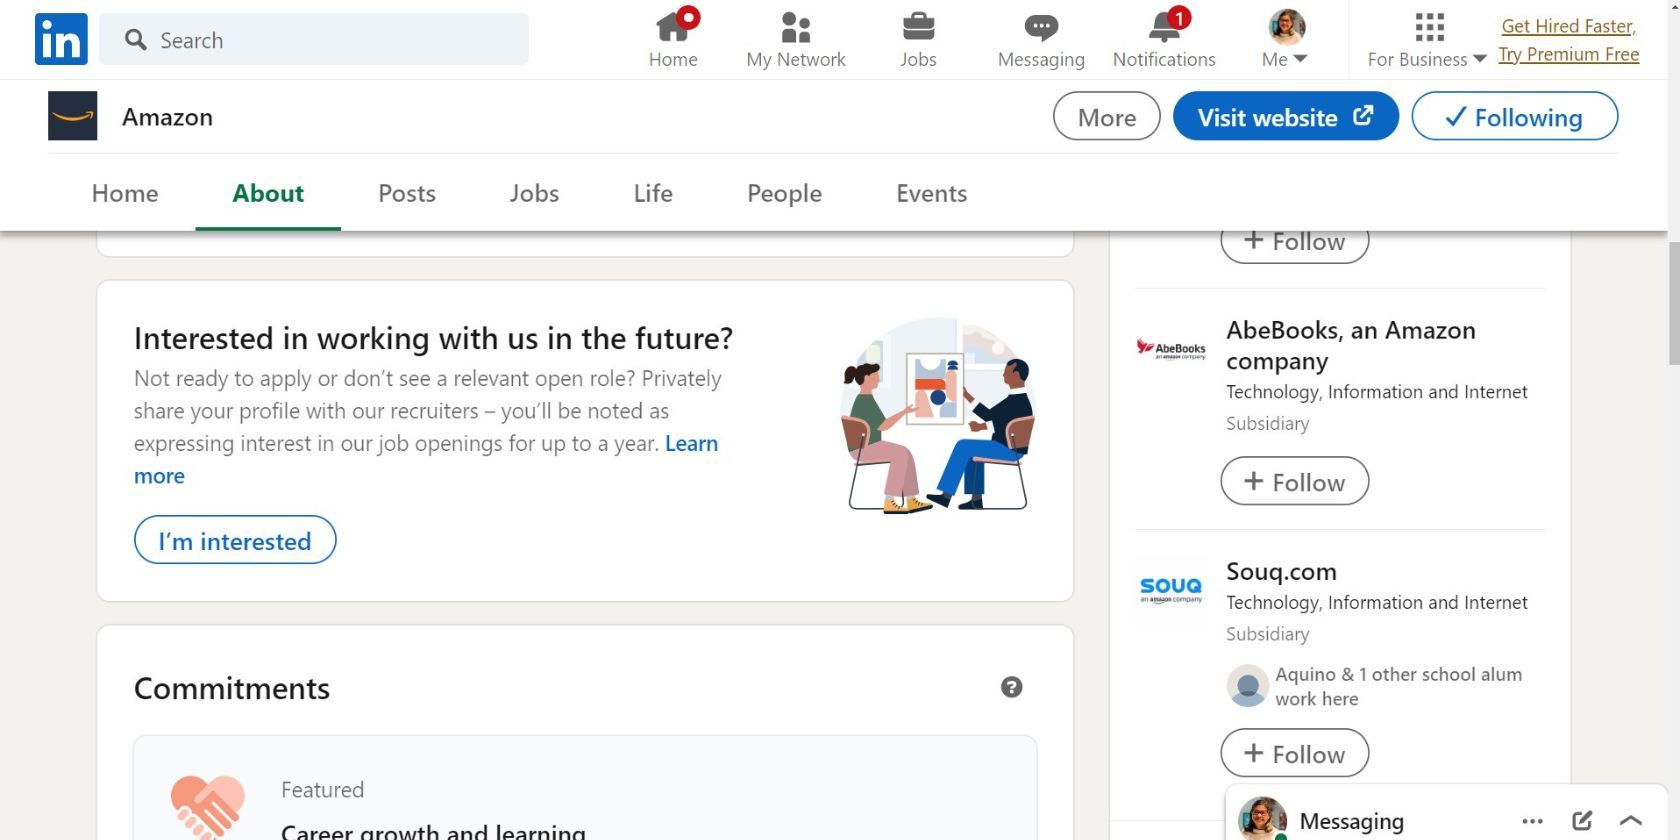Click 'Aquino & 1 other school alum work here'

pos(1398,686)
